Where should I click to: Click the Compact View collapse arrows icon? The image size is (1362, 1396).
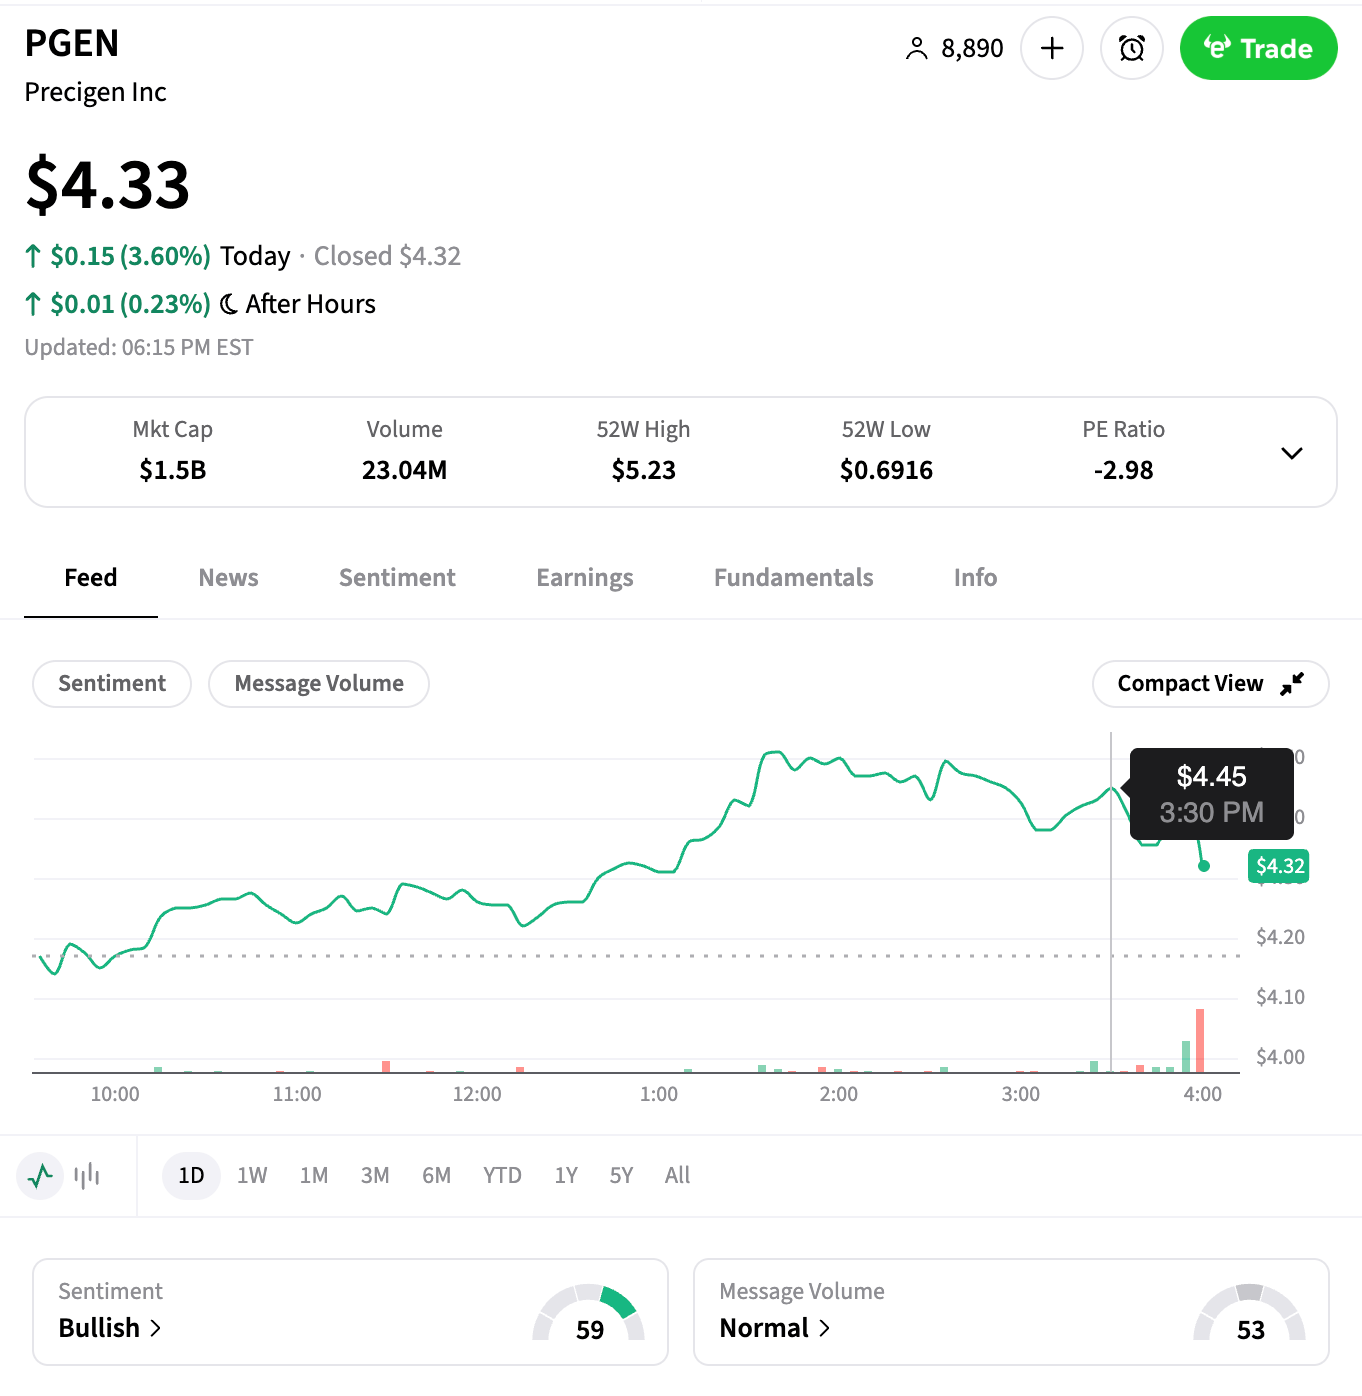1292,683
